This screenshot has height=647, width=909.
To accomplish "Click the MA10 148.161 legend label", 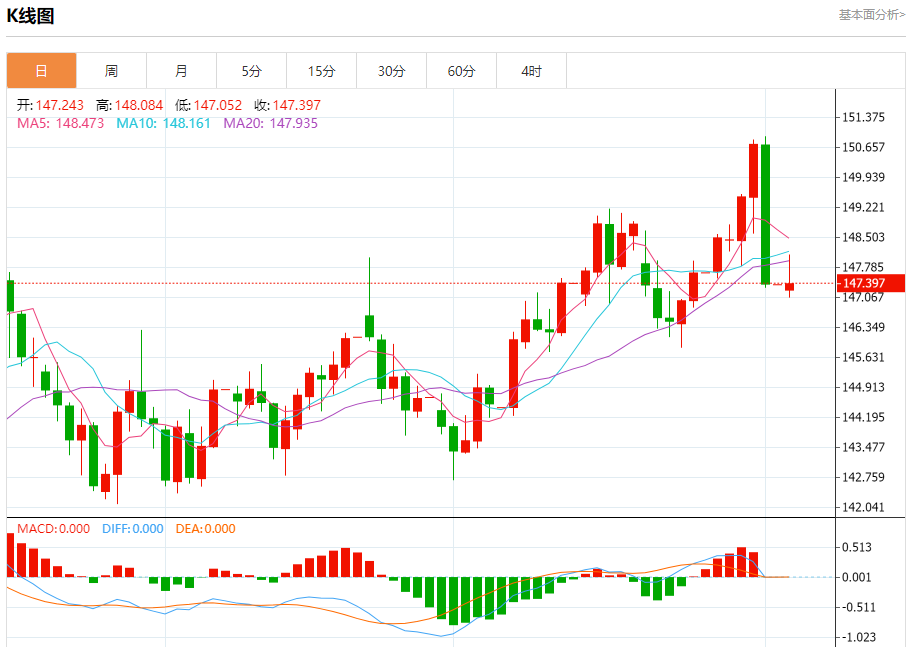I will [163, 123].
